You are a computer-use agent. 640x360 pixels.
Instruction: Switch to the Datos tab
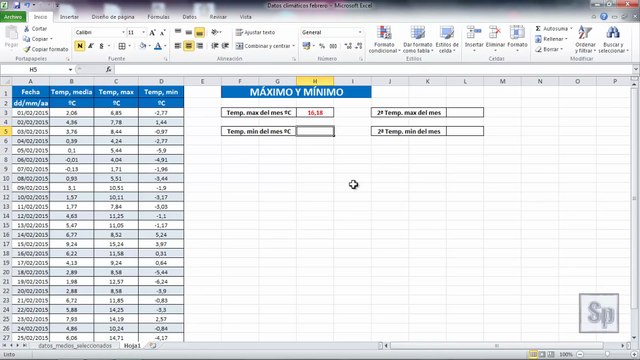click(189, 17)
